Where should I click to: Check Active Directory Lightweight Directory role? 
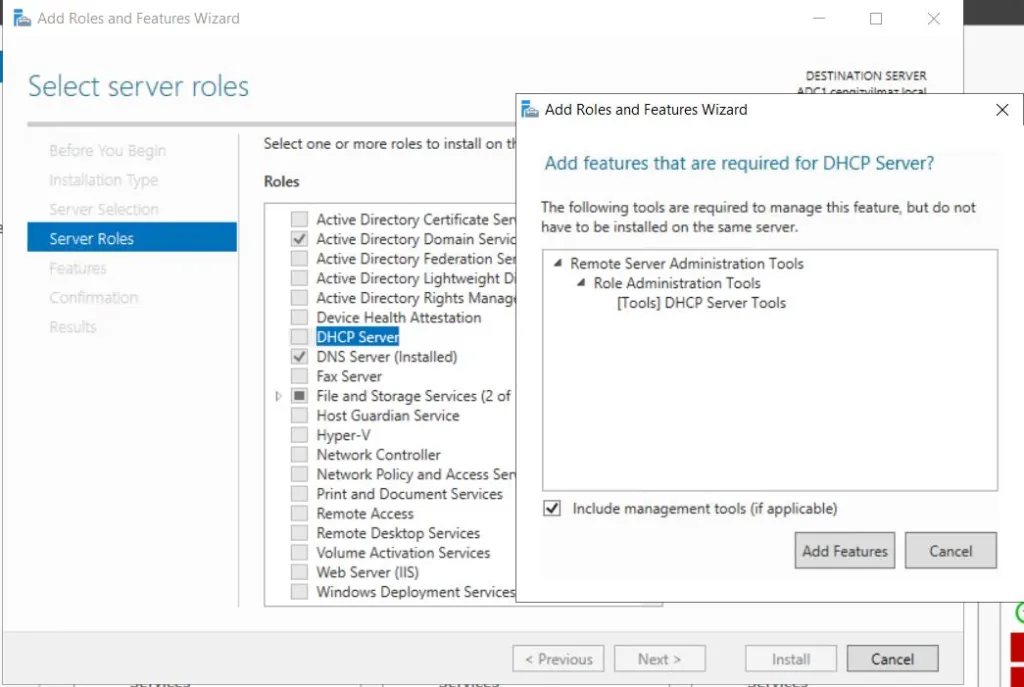coord(299,278)
